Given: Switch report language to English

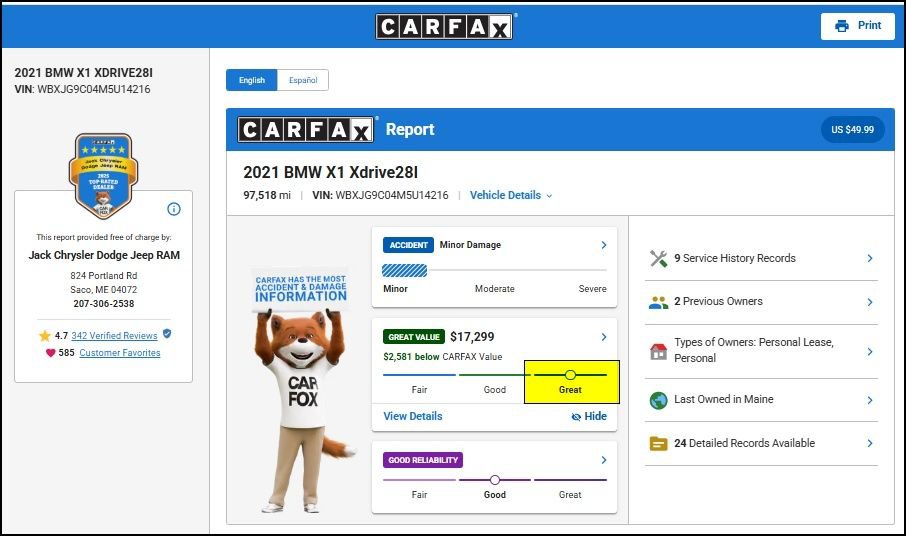Looking at the screenshot, I should [x=252, y=80].
